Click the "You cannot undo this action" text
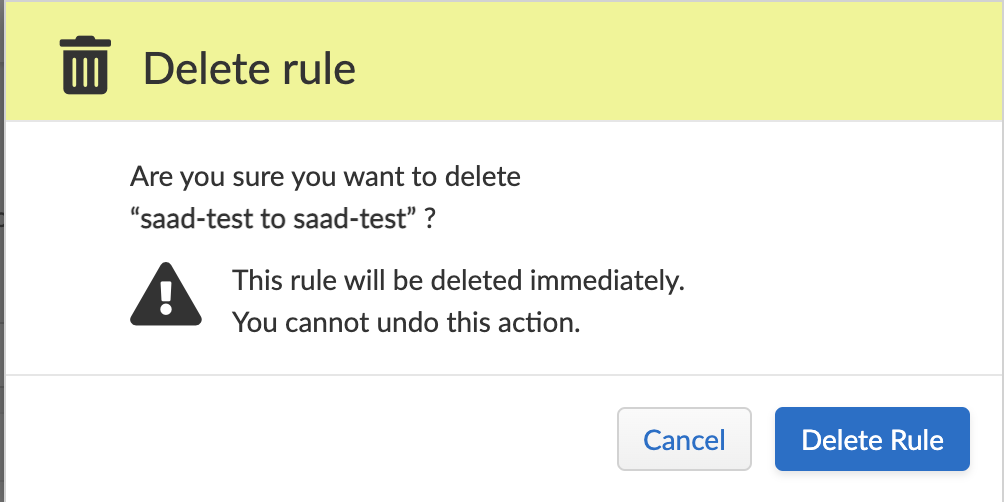Viewport: 1004px width, 502px height. coord(406,323)
